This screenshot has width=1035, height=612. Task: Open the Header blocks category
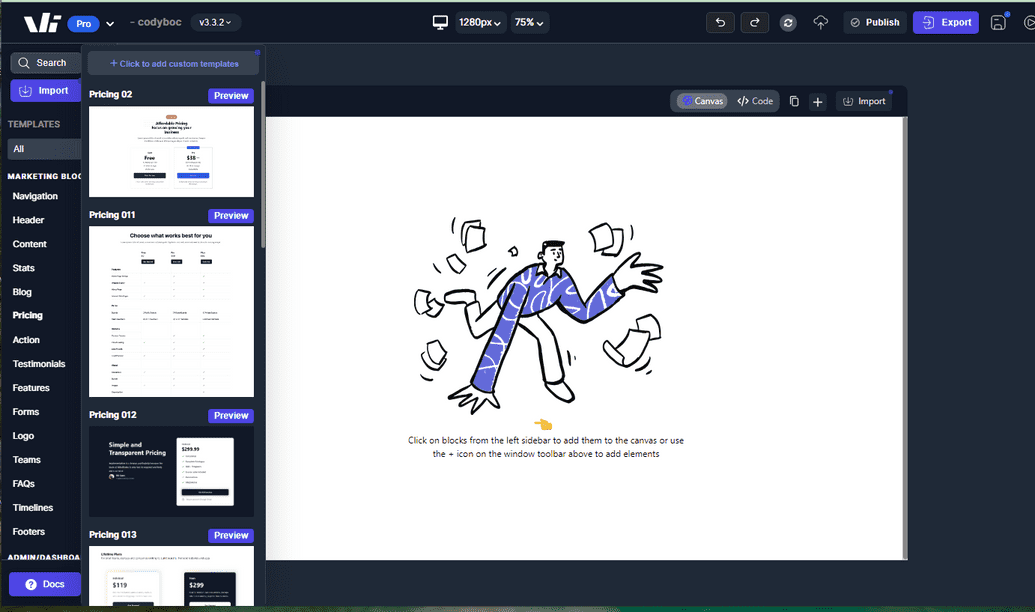point(28,220)
